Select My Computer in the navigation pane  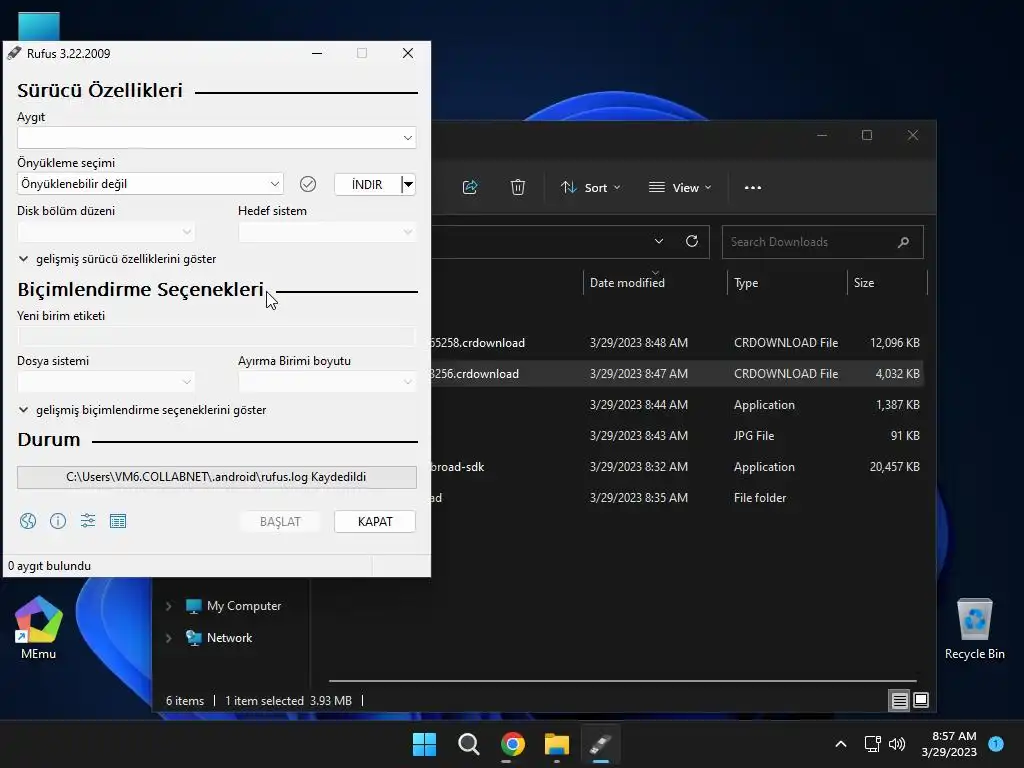244,606
